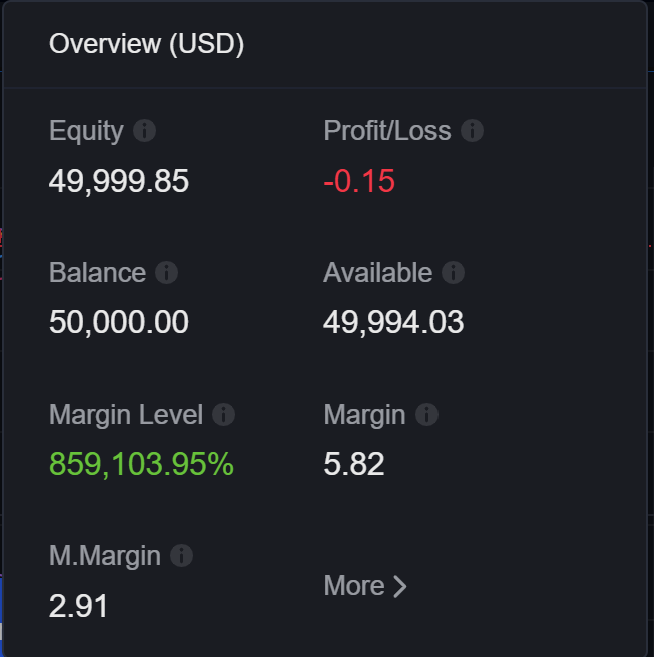654x657 pixels.
Task: Click the Overview (USD) panel title
Action: [147, 44]
